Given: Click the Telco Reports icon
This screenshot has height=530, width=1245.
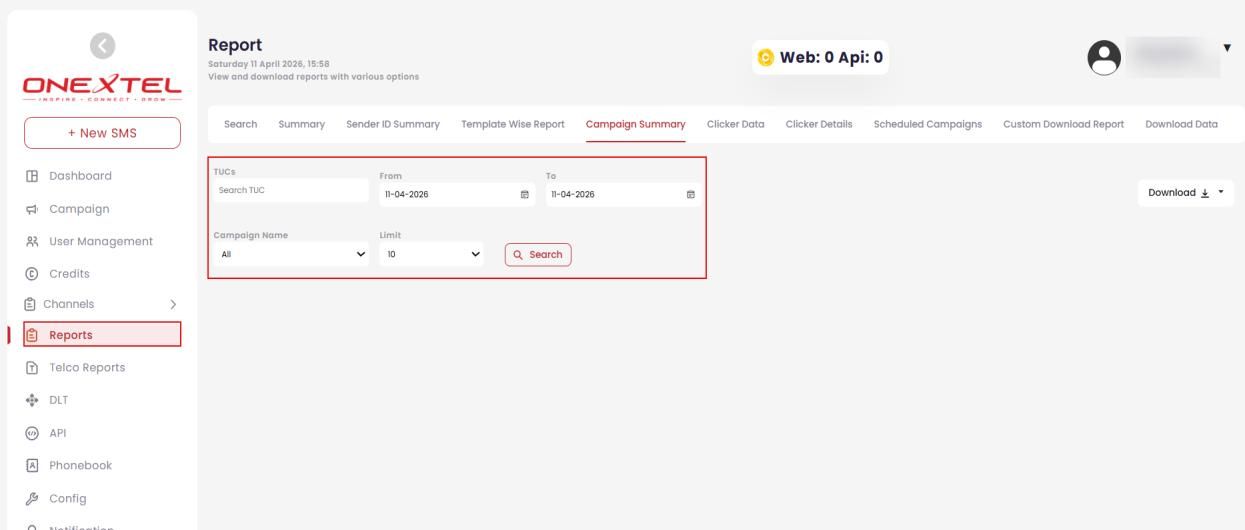Looking at the screenshot, I should (31, 368).
